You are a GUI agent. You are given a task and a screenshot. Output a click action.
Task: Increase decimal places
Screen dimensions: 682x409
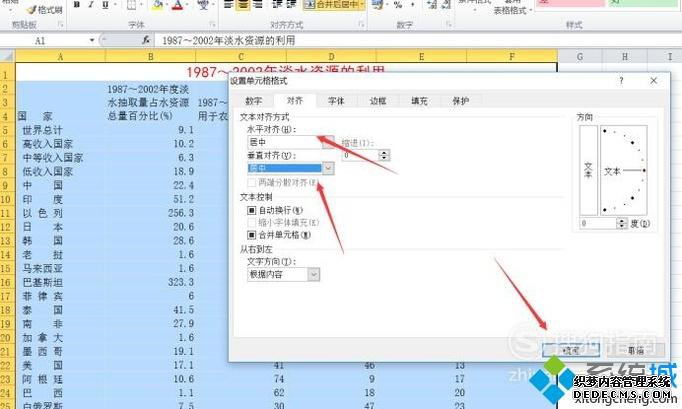coord(431,4)
